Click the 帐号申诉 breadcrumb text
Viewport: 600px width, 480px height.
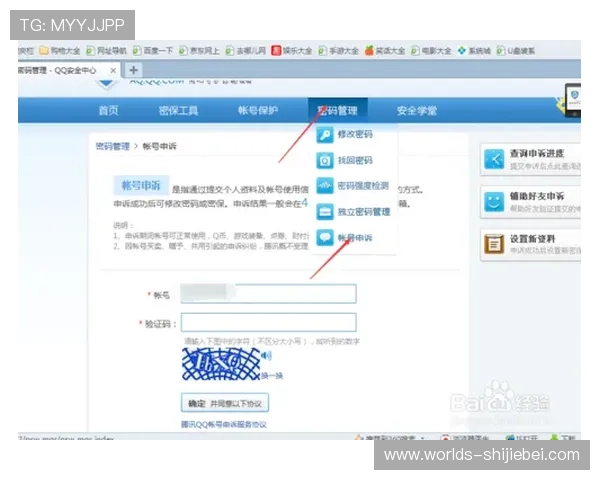click(x=160, y=146)
